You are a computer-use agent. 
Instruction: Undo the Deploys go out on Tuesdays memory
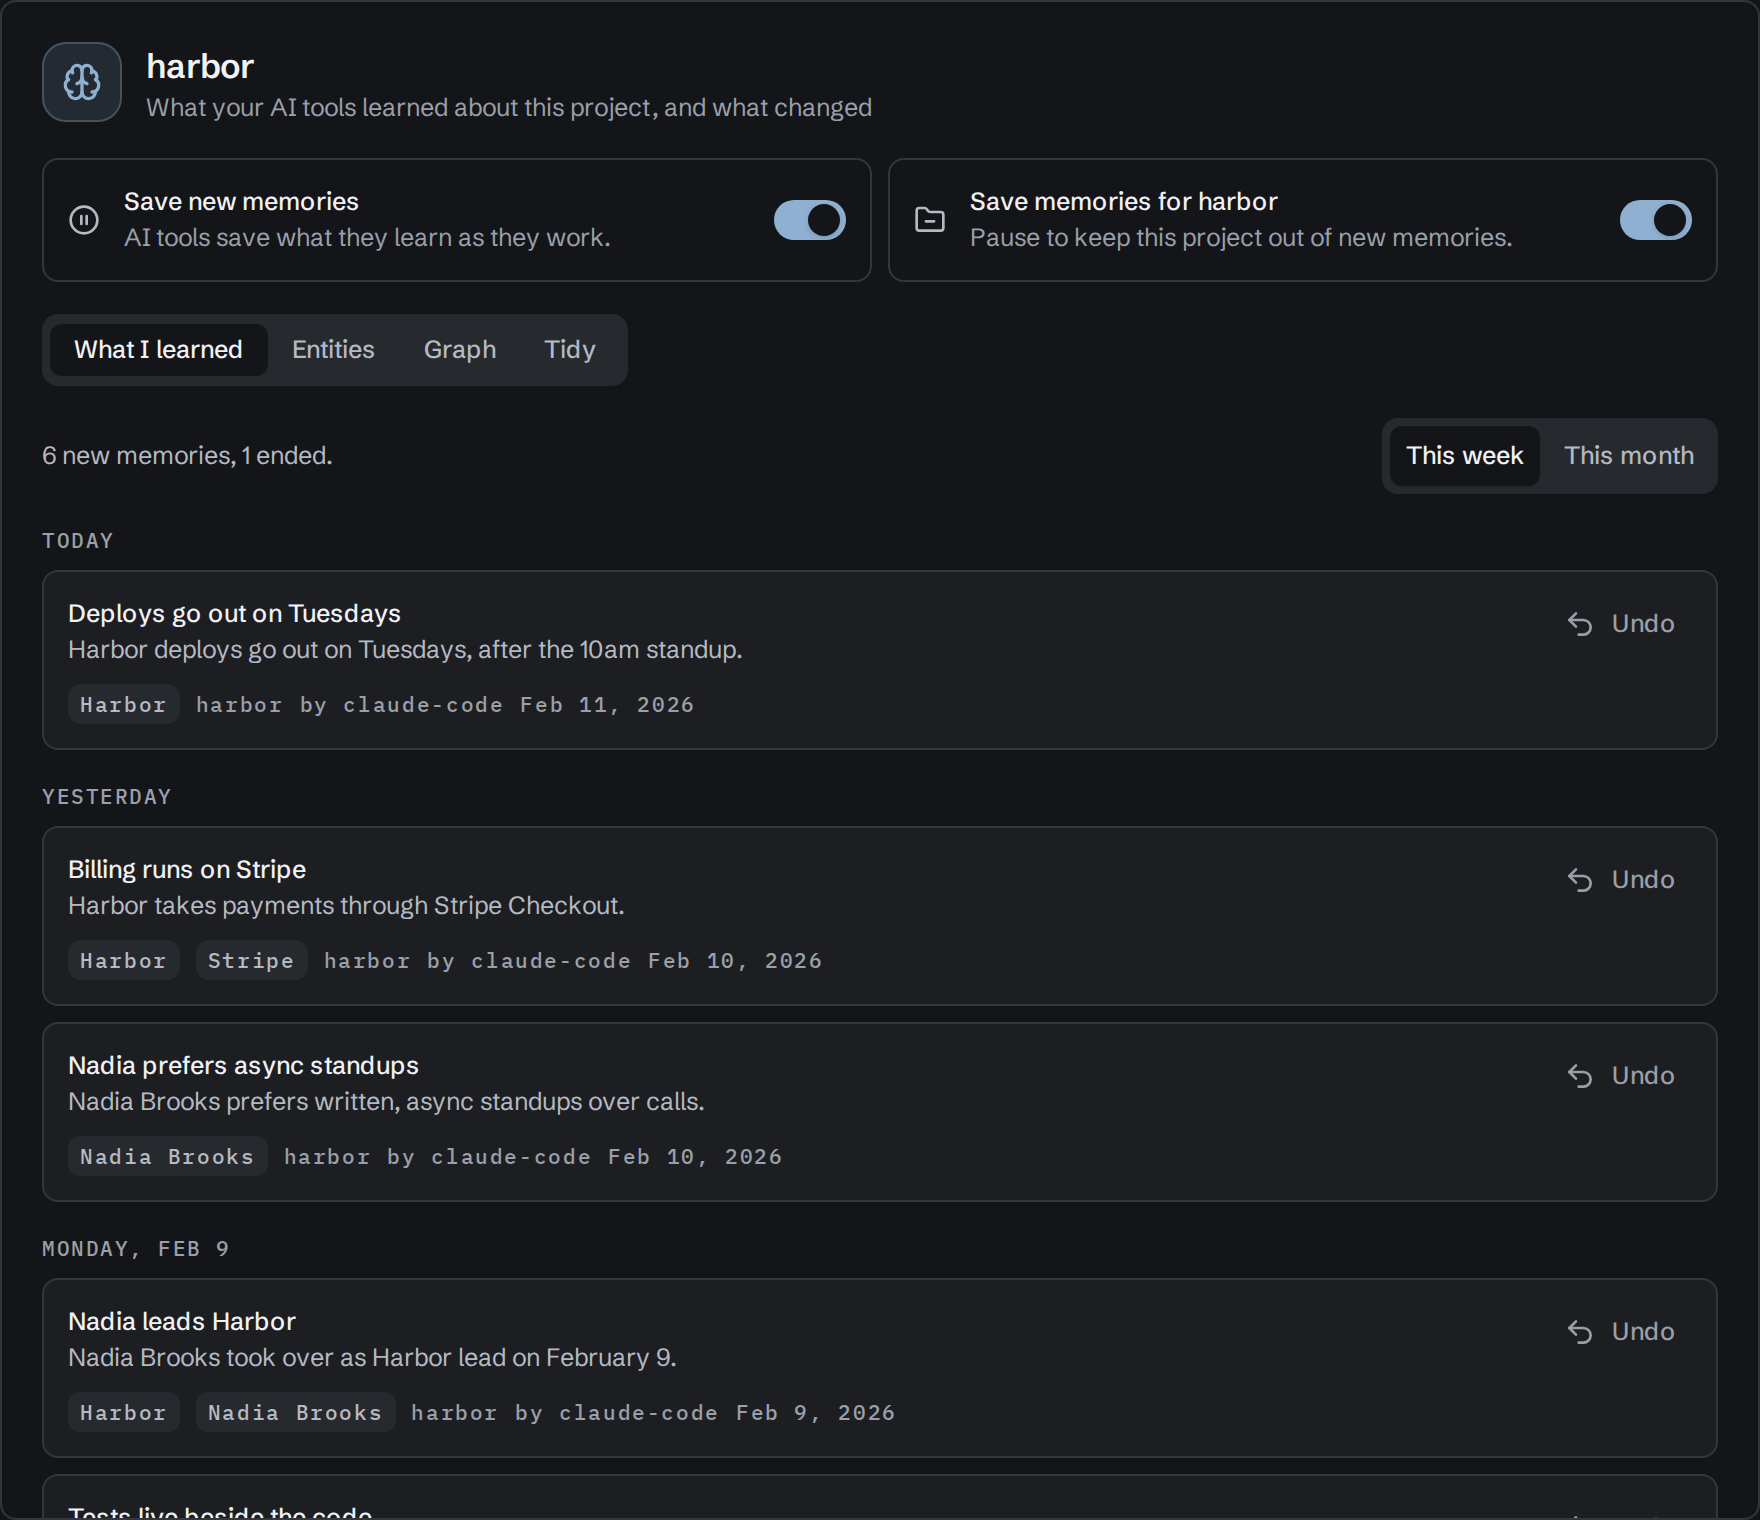point(1621,624)
